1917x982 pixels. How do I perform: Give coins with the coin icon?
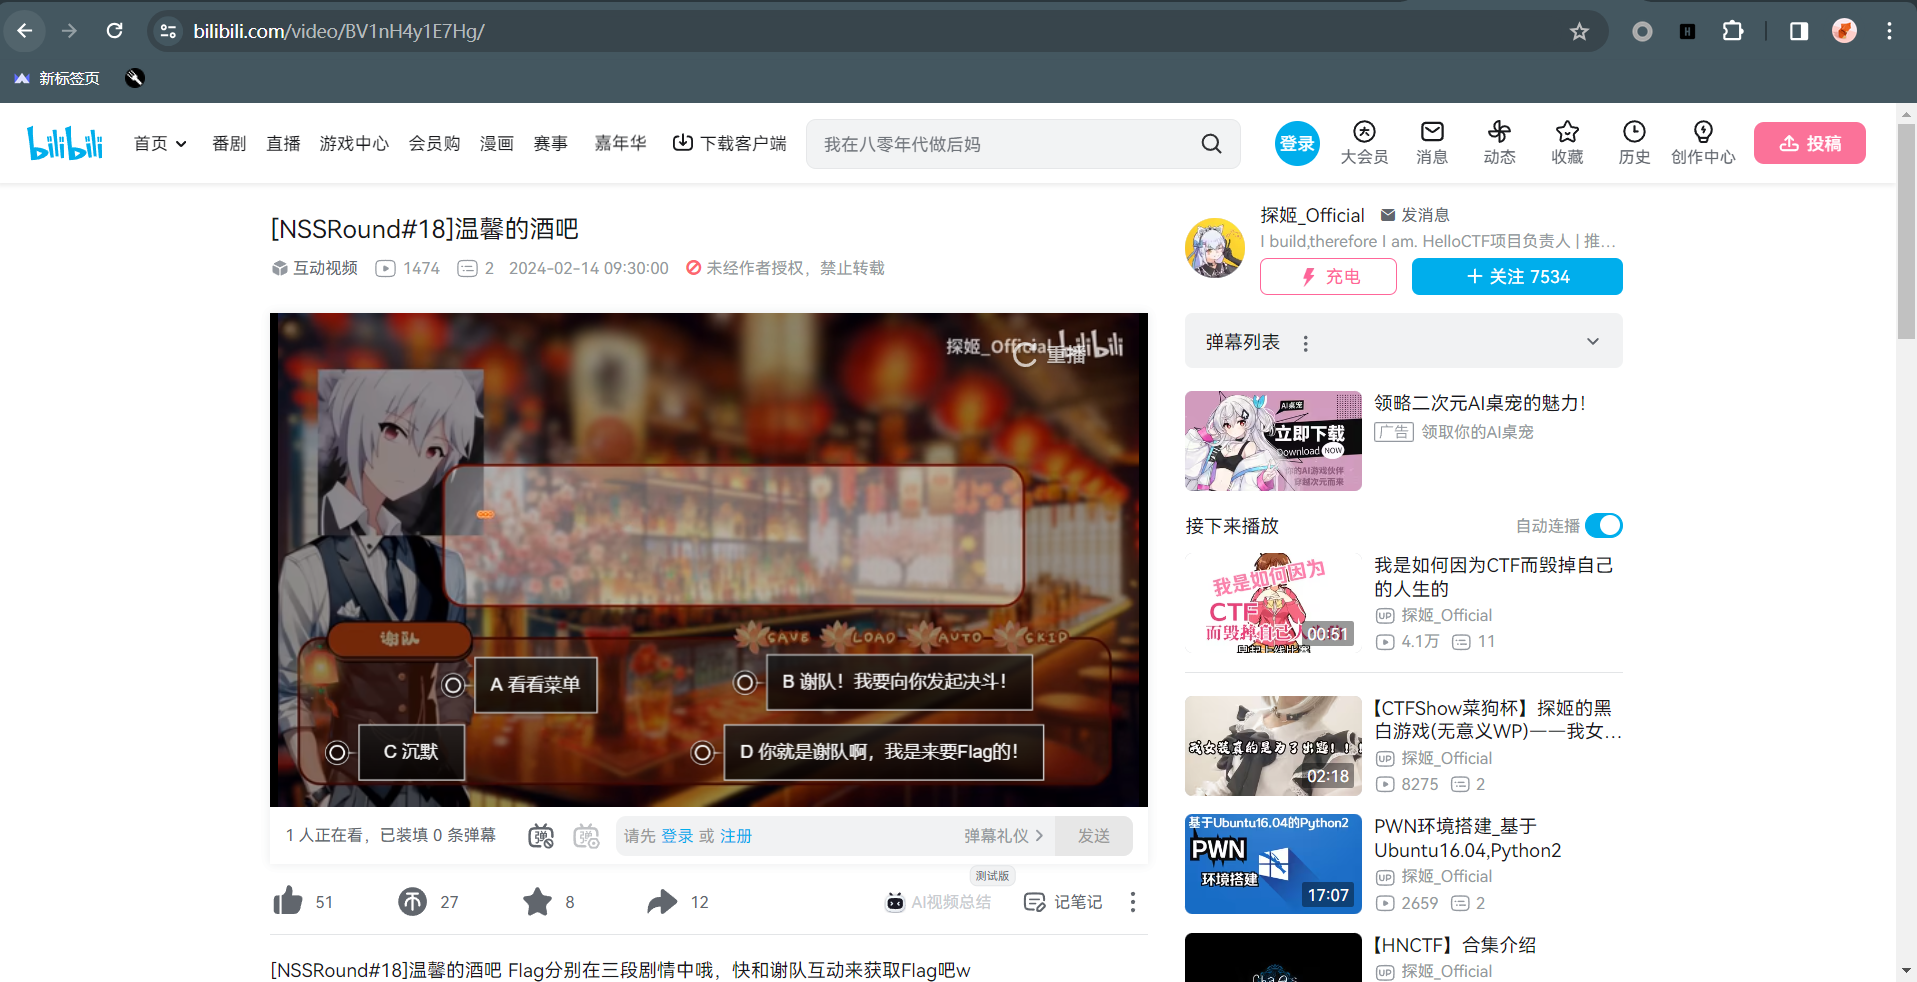(412, 901)
